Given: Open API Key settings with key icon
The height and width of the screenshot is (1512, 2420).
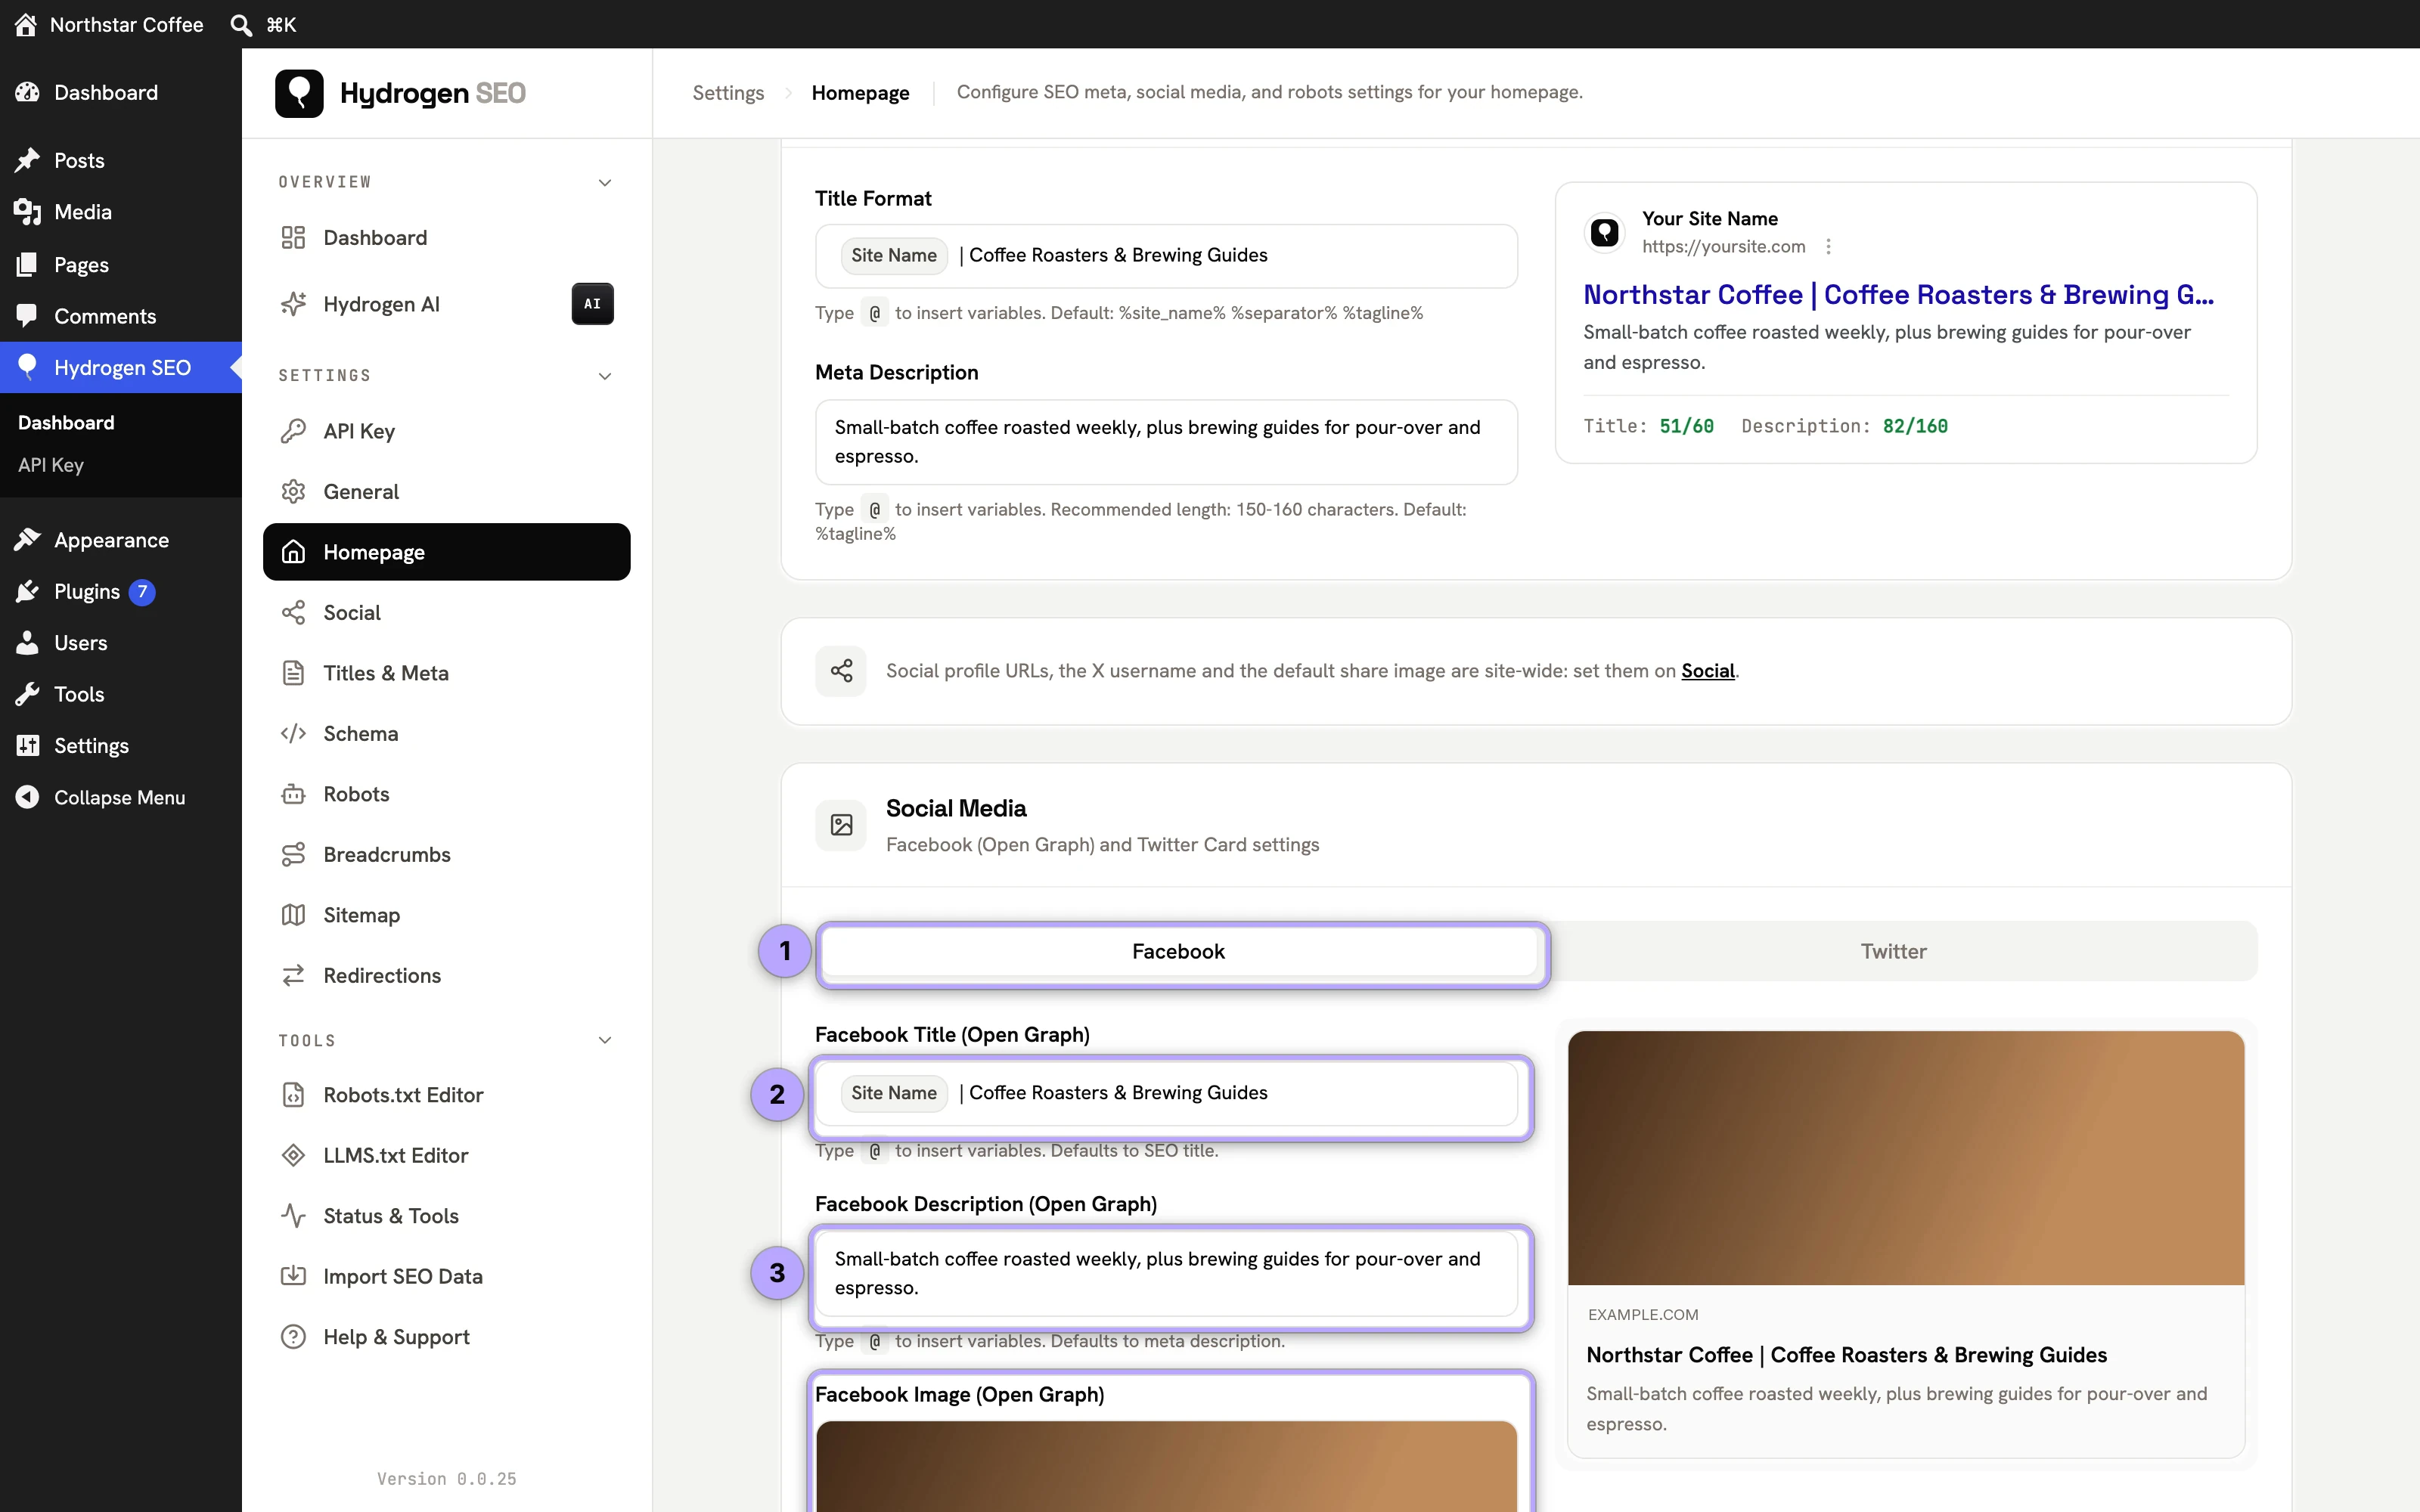Looking at the screenshot, I should click(x=446, y=431).
